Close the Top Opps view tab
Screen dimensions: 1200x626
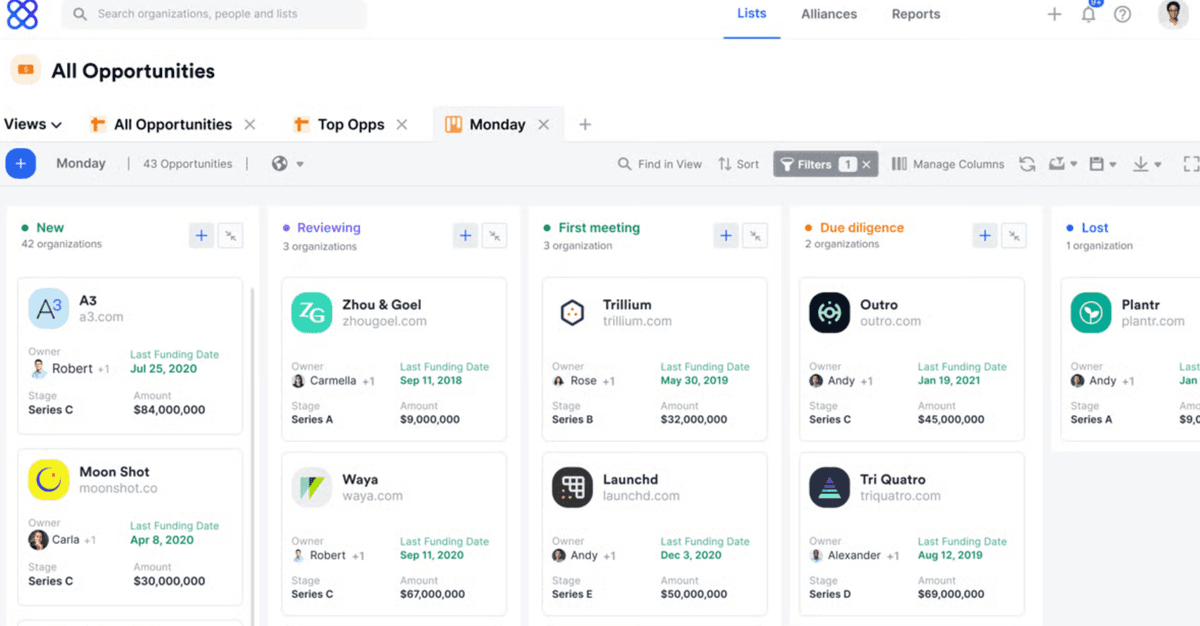click(402, 125)
